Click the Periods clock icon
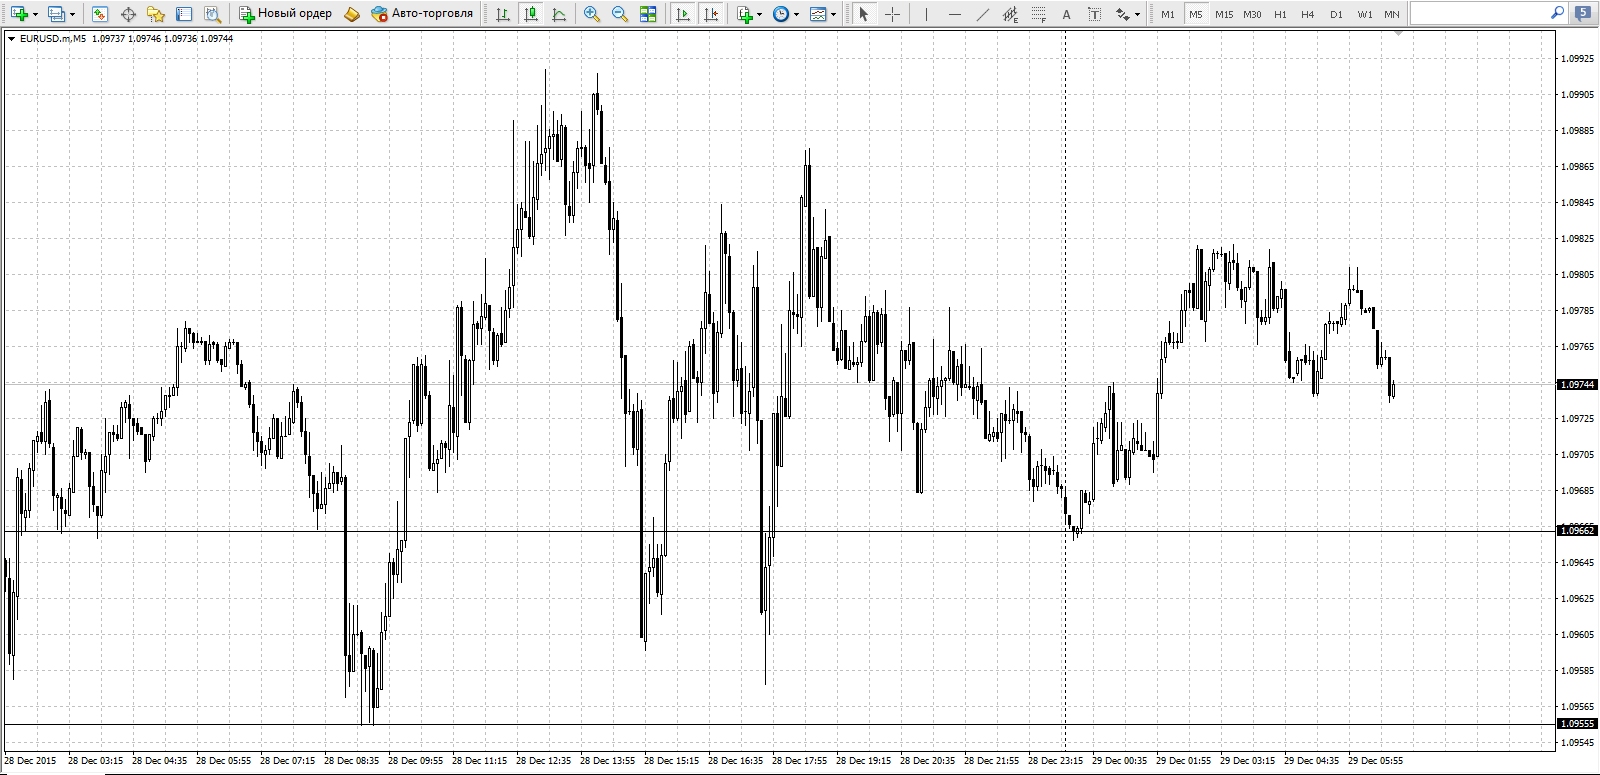 point(781,14)
